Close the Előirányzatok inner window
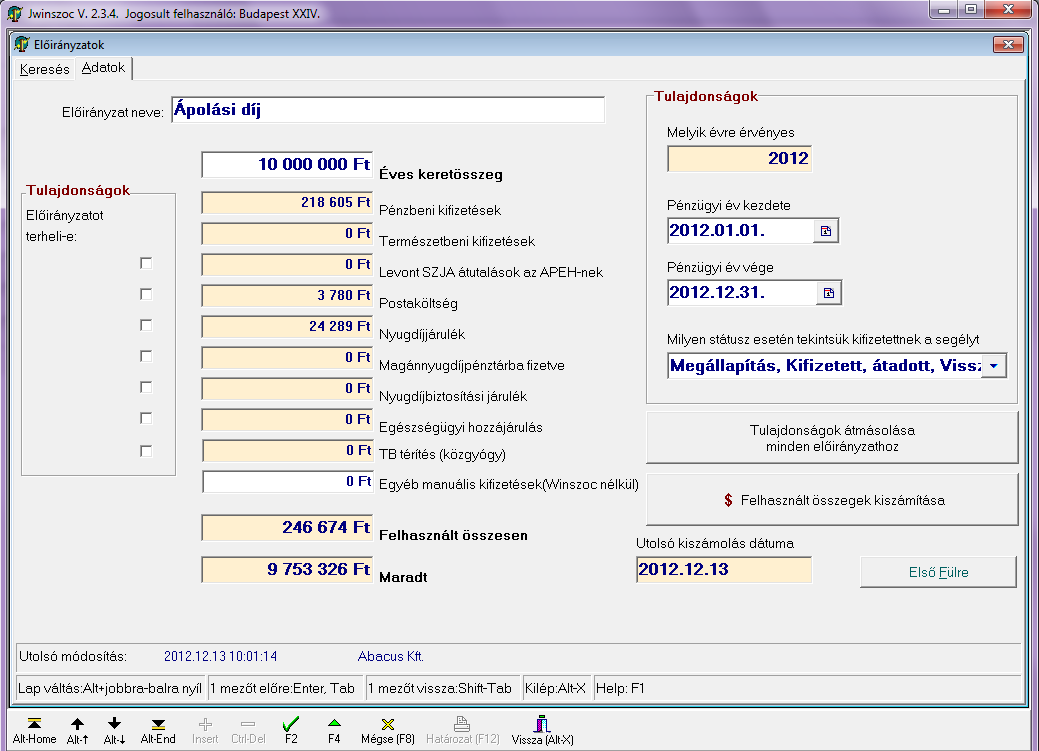Image resolution: width=1039 pixels, height=751 pixels. pos(1008,44)
